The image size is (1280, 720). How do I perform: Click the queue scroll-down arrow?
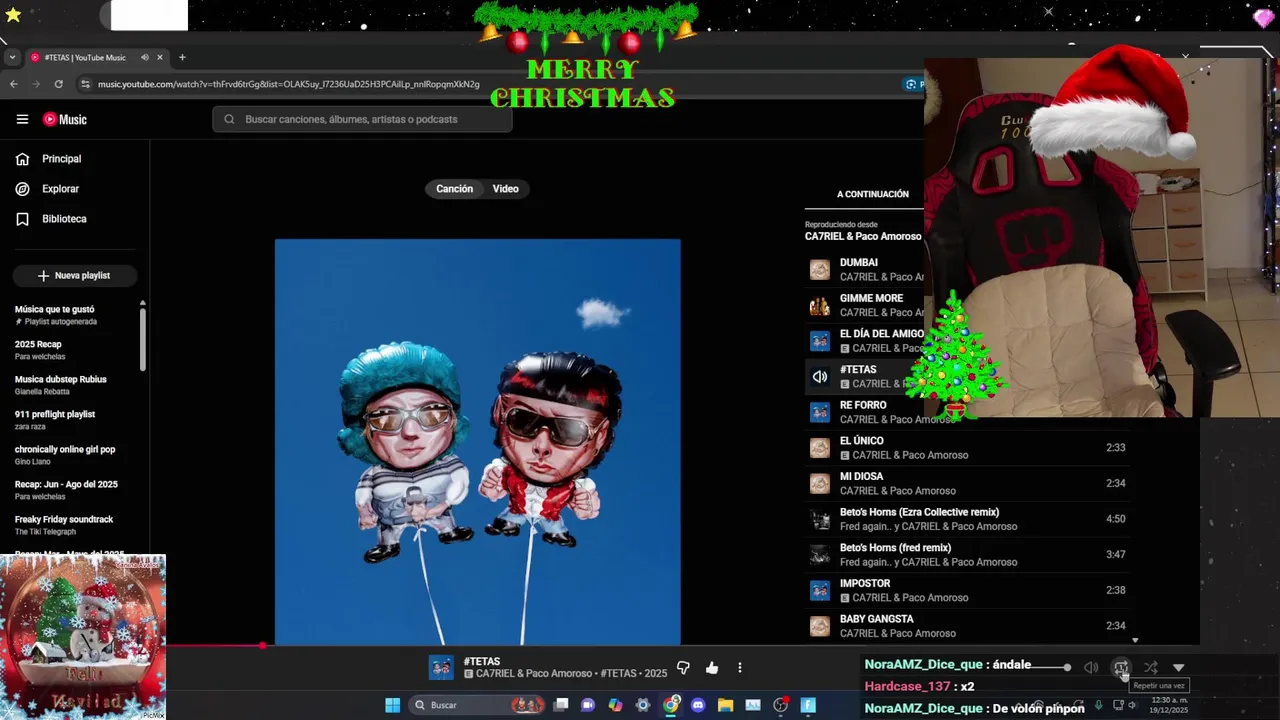click(x=1135, y=640)
